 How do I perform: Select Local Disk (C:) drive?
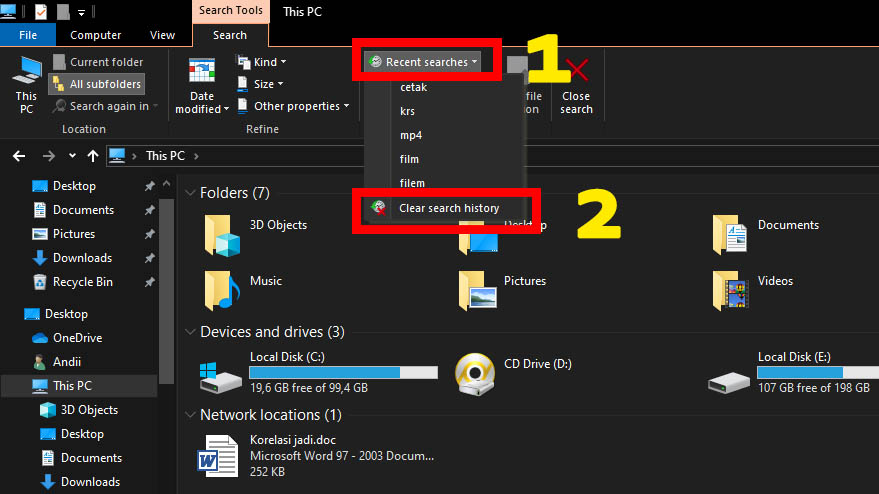[x=318, y=372]
